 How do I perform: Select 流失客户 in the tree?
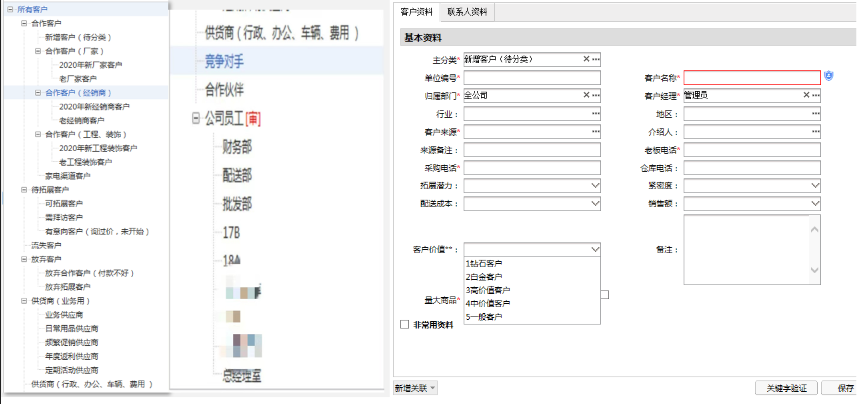coord(46,245)
